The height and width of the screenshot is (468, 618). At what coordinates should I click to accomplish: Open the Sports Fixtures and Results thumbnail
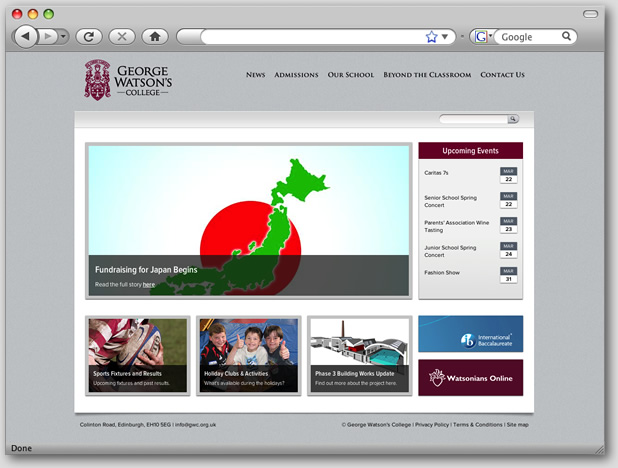click(137, 355)
